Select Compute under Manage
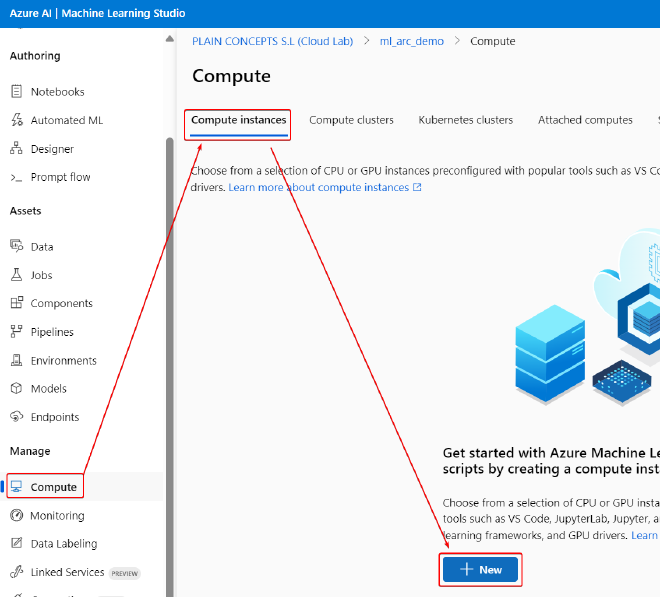This screenshot has height=597, width=660. pos(54,487)
